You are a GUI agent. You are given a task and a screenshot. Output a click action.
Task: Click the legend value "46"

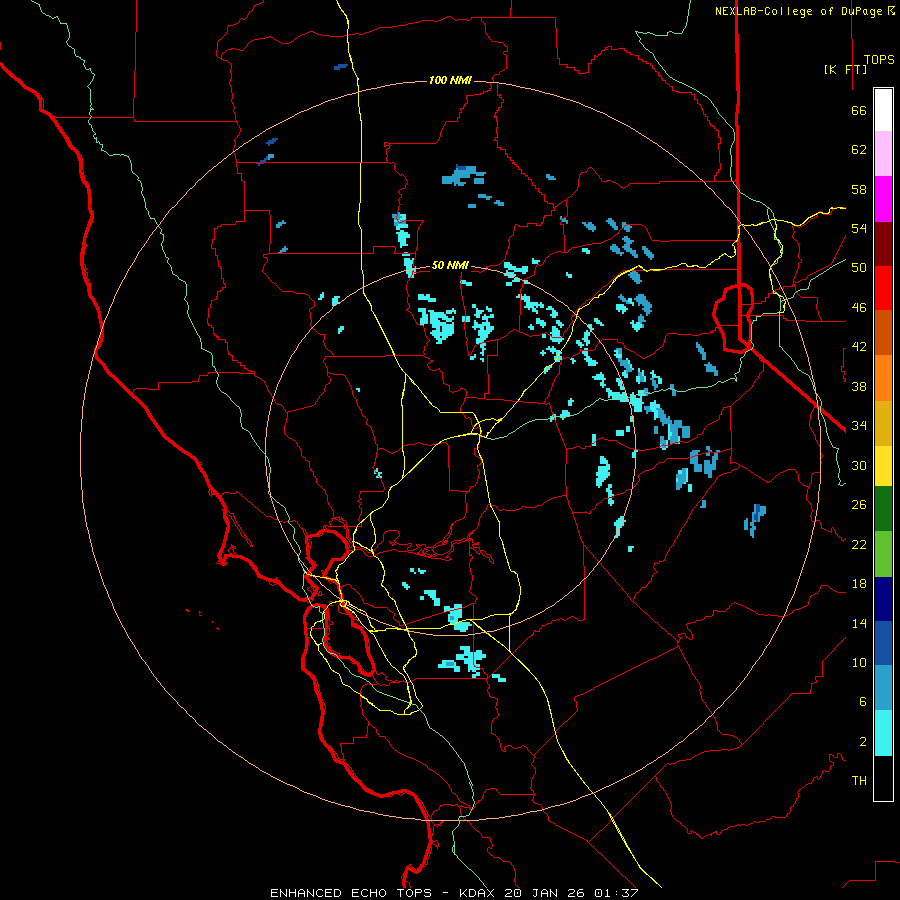point(859,308)
